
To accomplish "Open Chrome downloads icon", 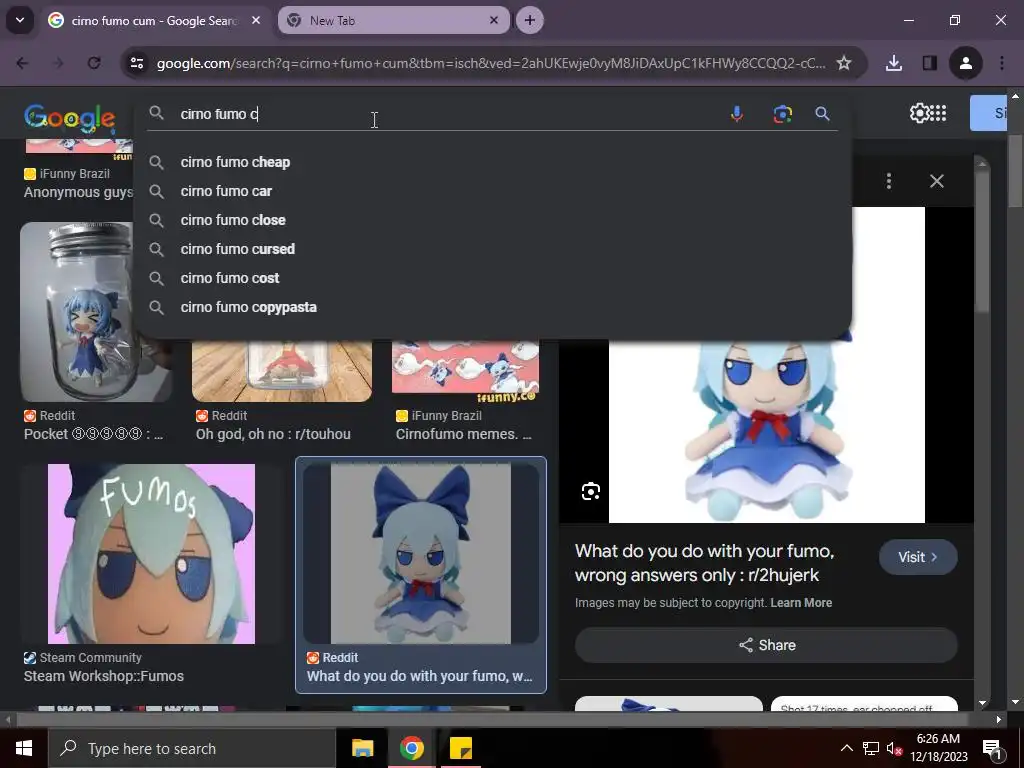I will [894, 63].
